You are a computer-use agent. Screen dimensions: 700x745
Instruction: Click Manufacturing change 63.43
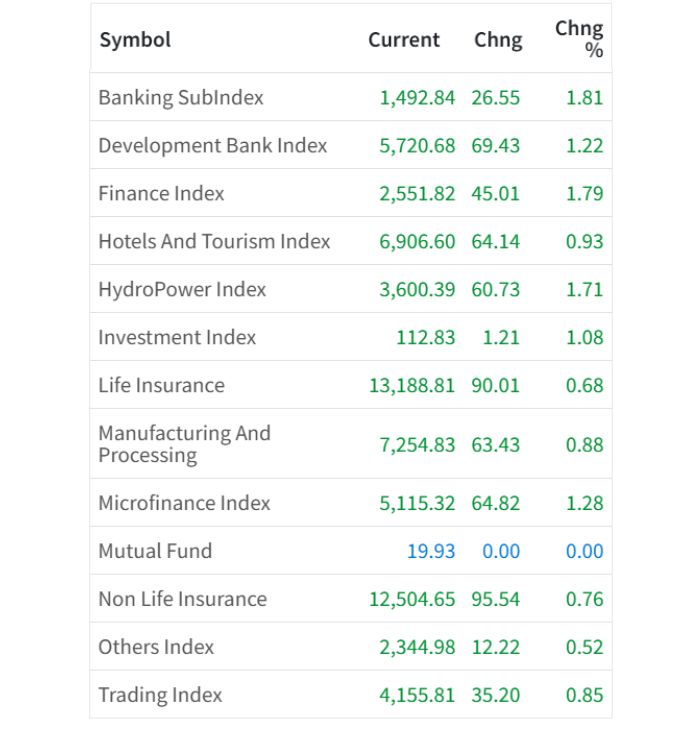(496, 445)
